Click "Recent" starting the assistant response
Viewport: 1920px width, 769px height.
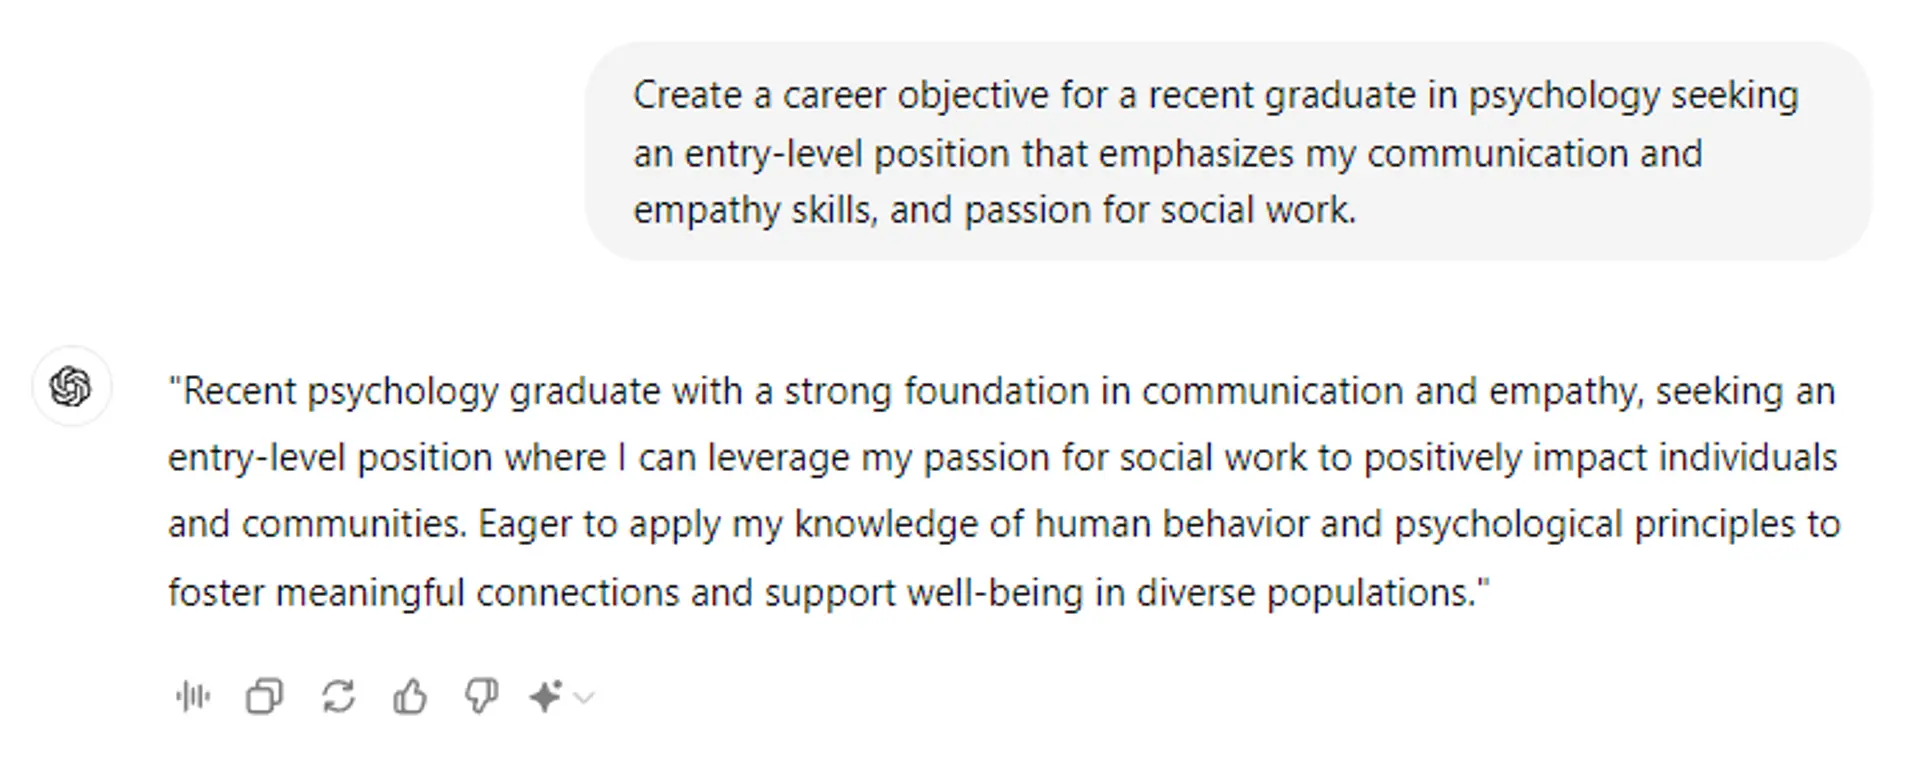pyautogui.click(x=240, y=391)
